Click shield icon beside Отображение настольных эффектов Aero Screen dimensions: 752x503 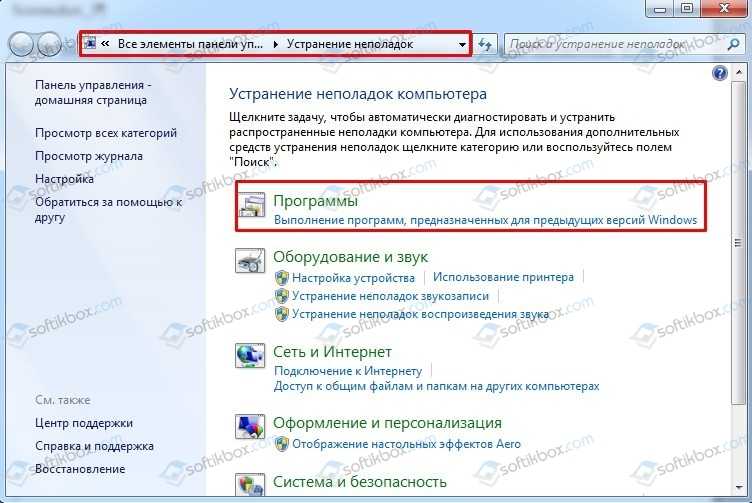click(282, 444)
